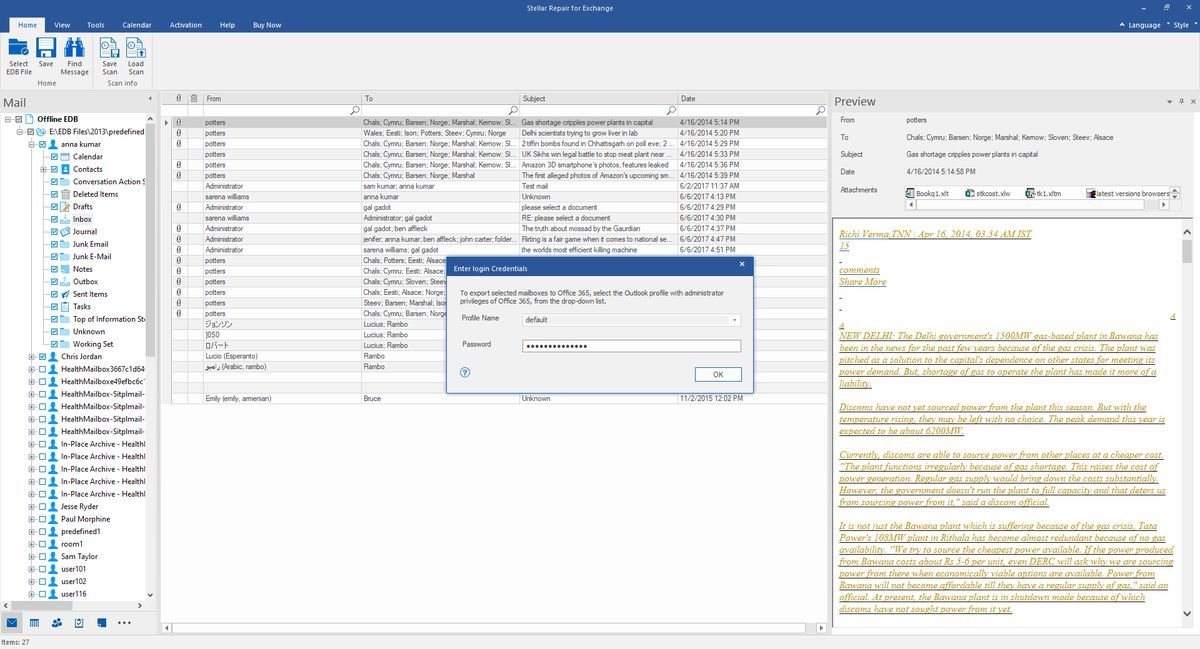This screenshot has height=649, width=1200.
Task: Sort messages by the Subject column header
Action: pyautogui.click(x=598, y=98)
